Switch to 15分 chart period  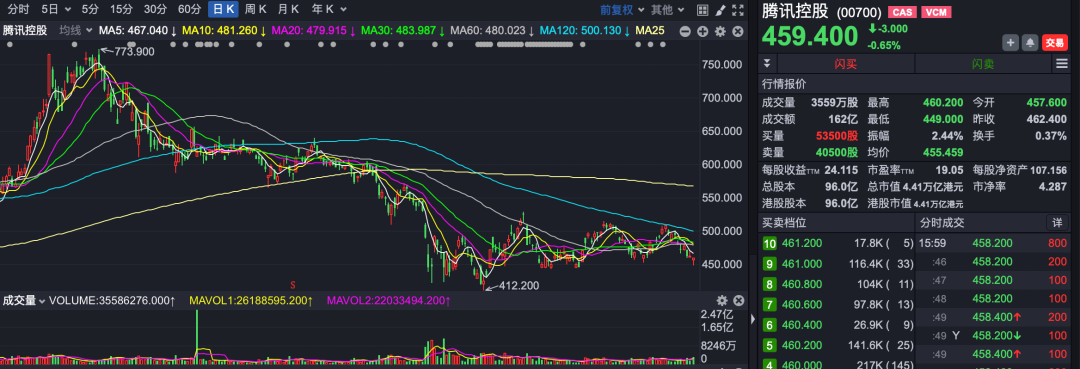(x=121, y=10)
